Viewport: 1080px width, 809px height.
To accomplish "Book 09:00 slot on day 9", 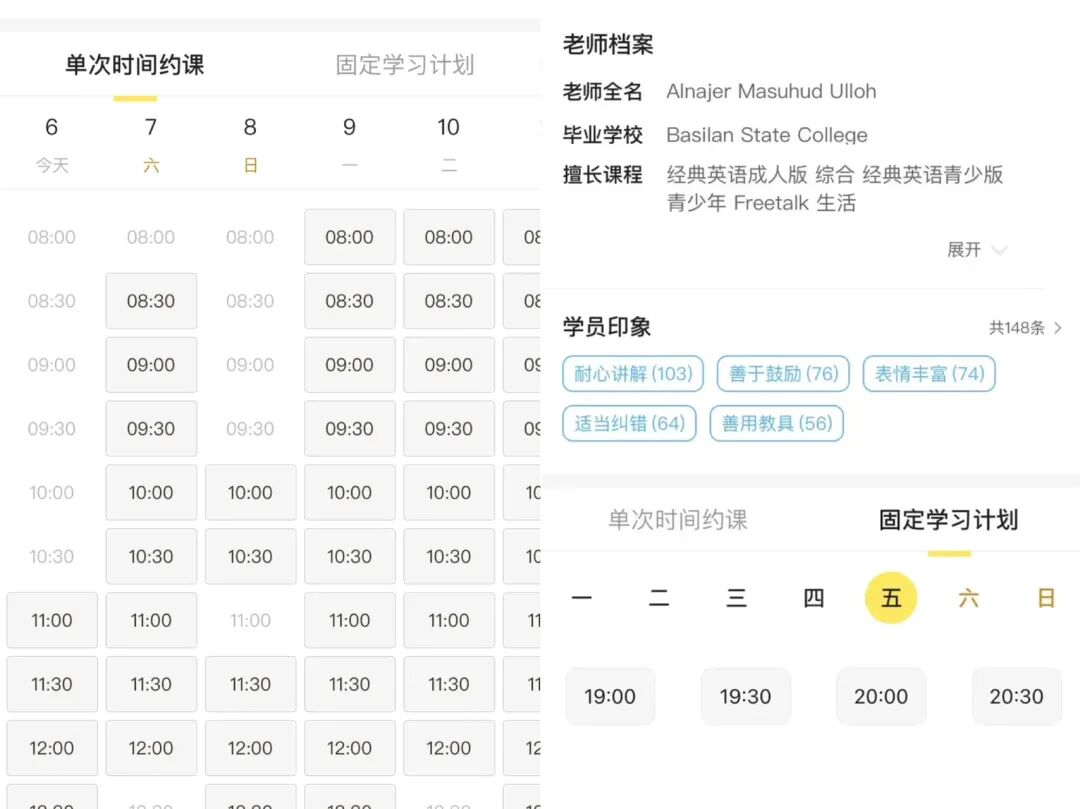I will click(349, 365).
